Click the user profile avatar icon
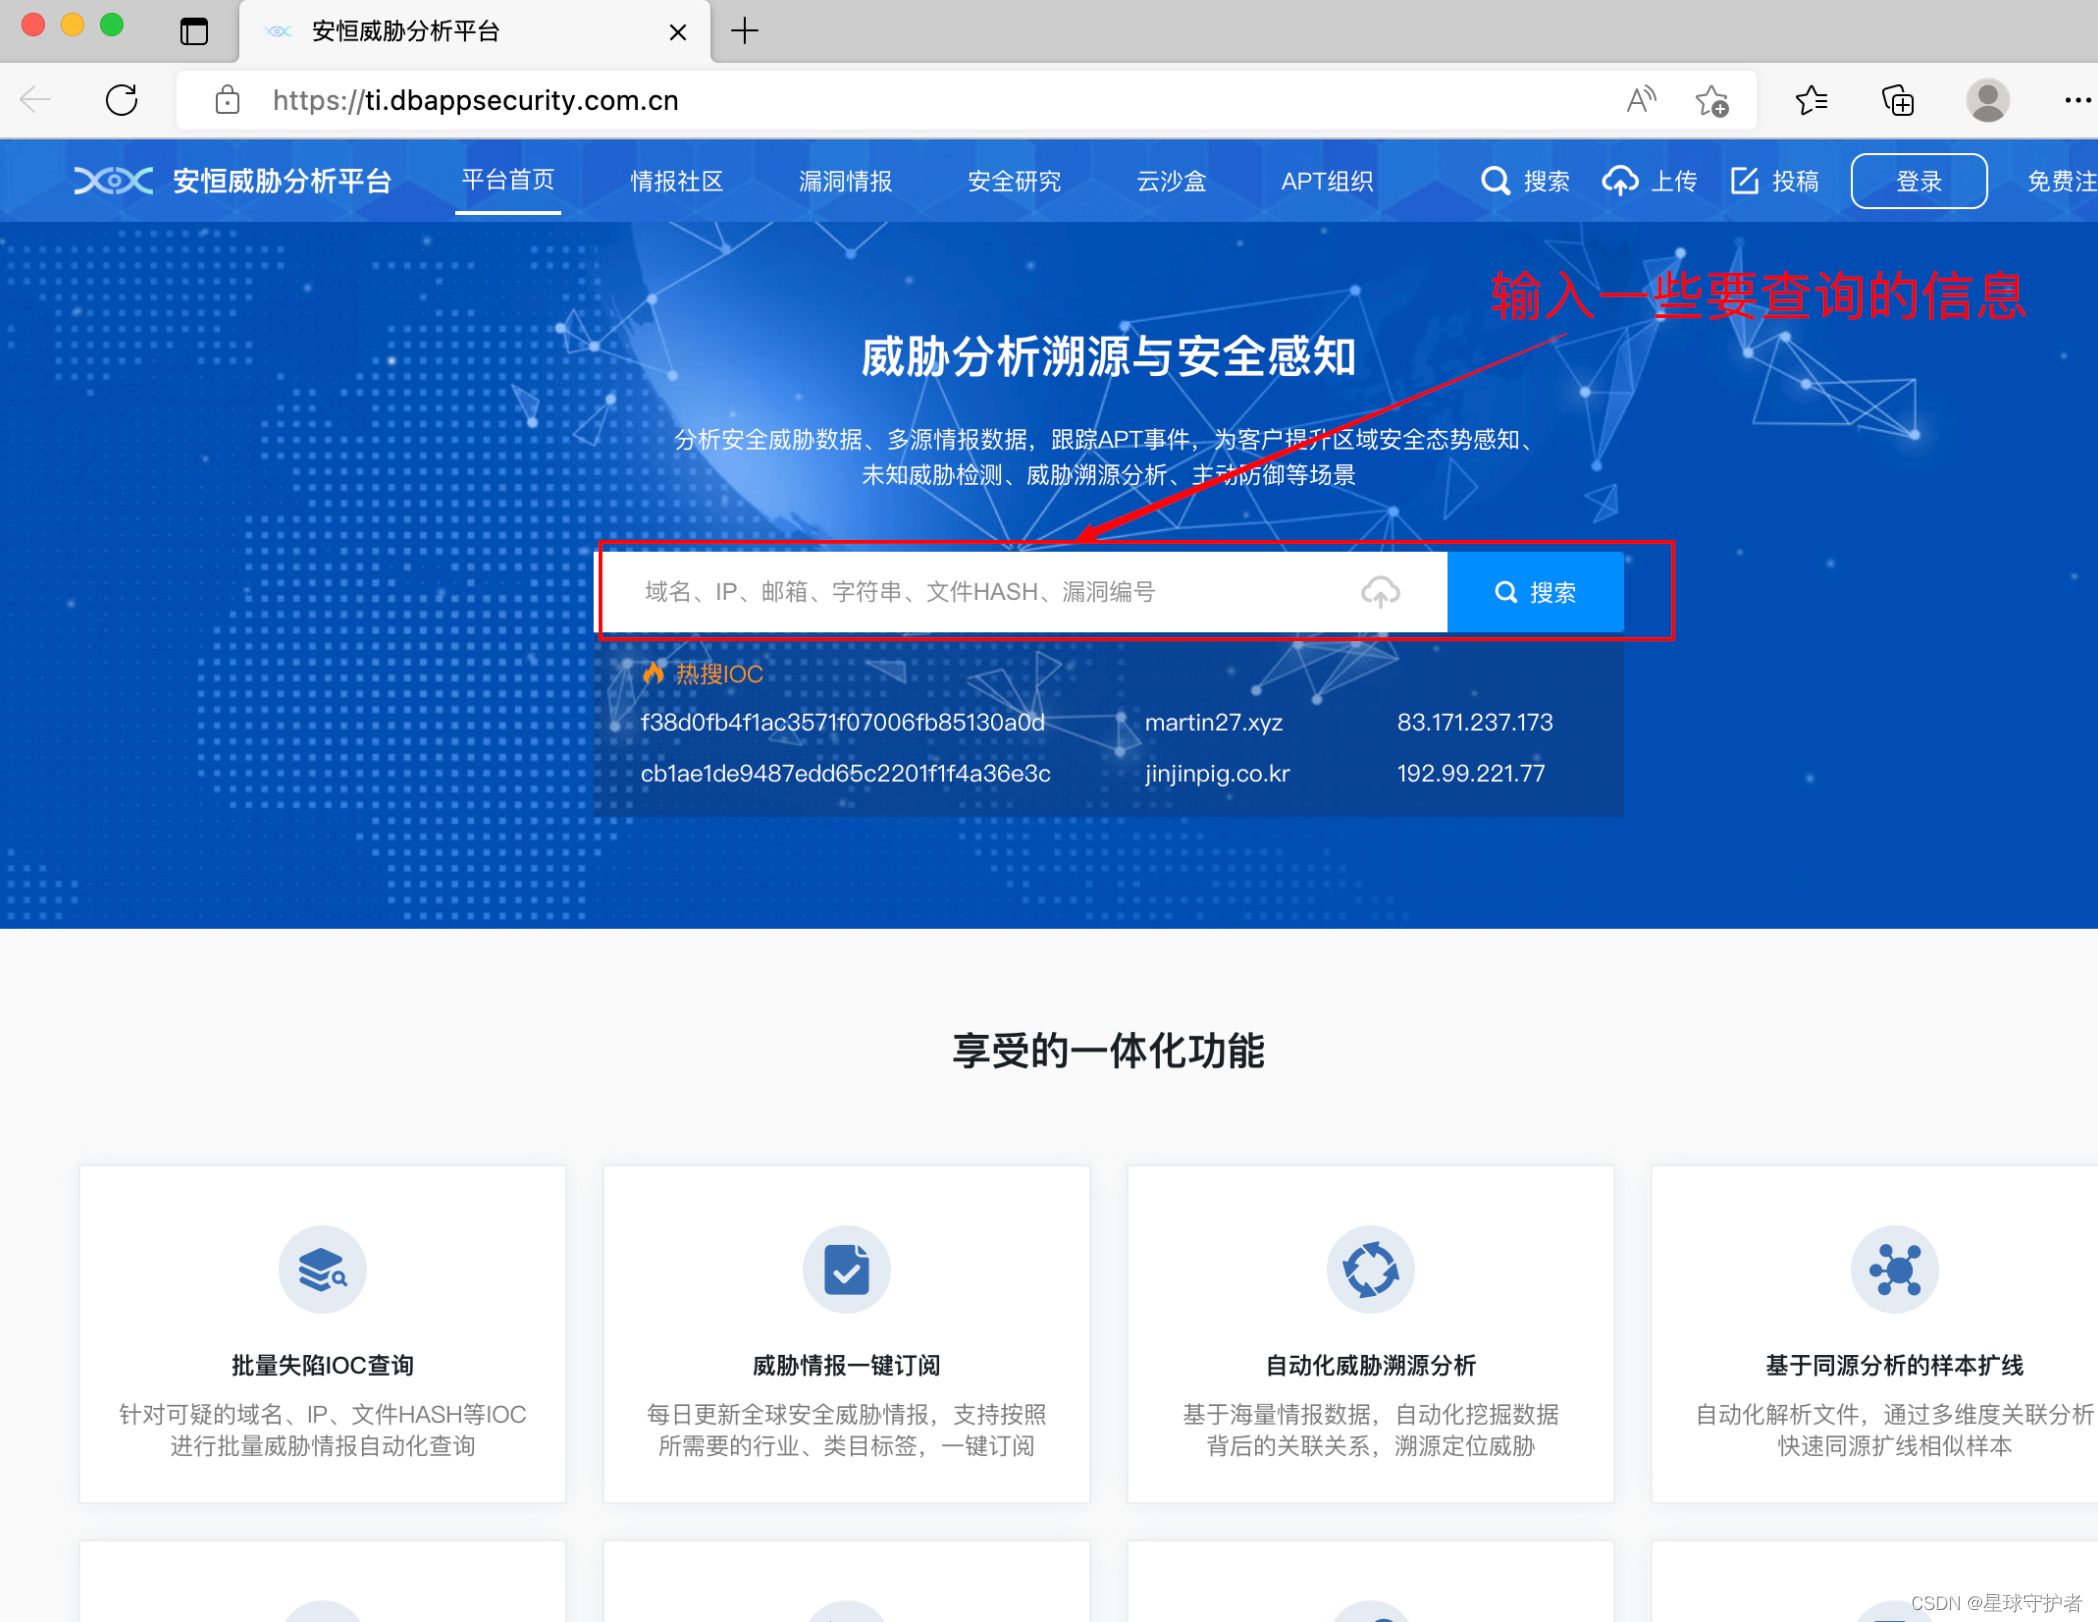Viewport: 2098px width, 1622px height. point(1986,100)
